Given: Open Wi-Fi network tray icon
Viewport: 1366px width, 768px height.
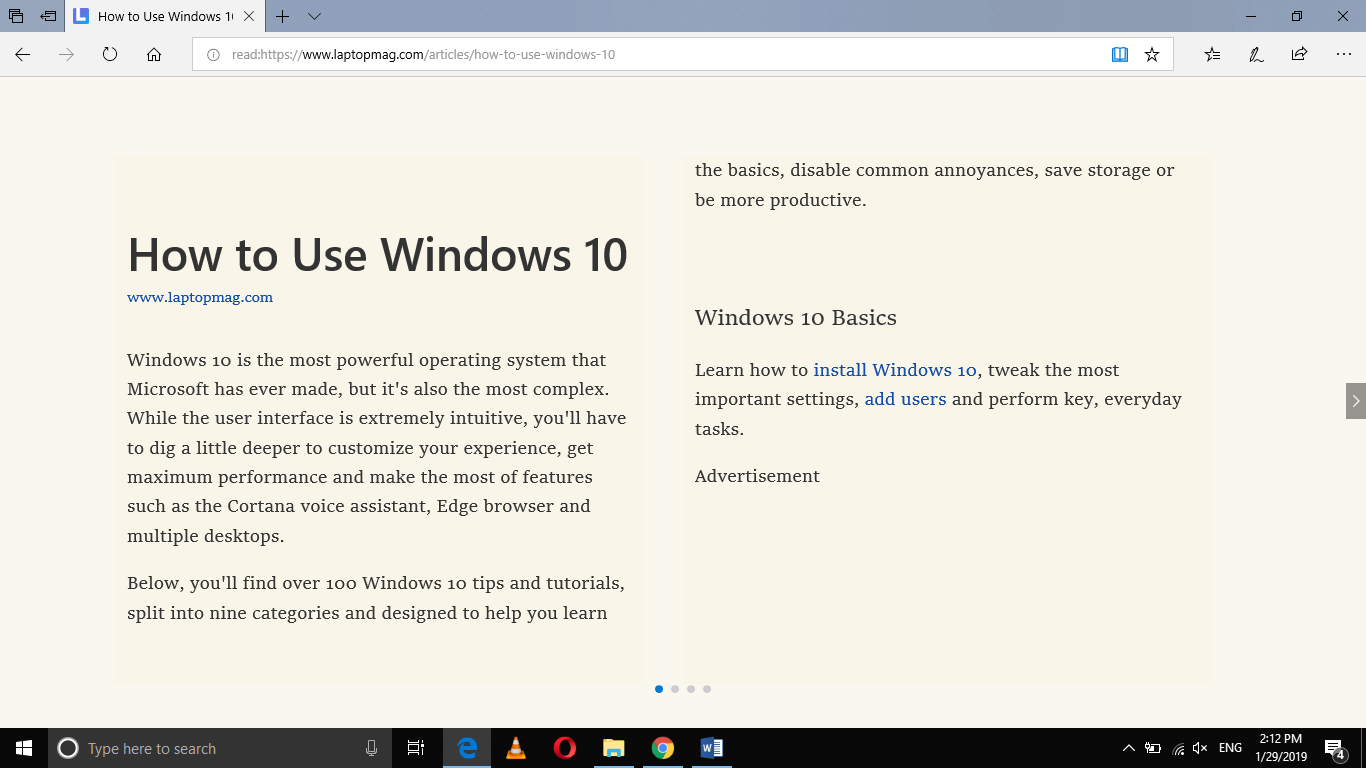Looking at the screenshot, I should pyautogui.click(x=1178, y=748).
